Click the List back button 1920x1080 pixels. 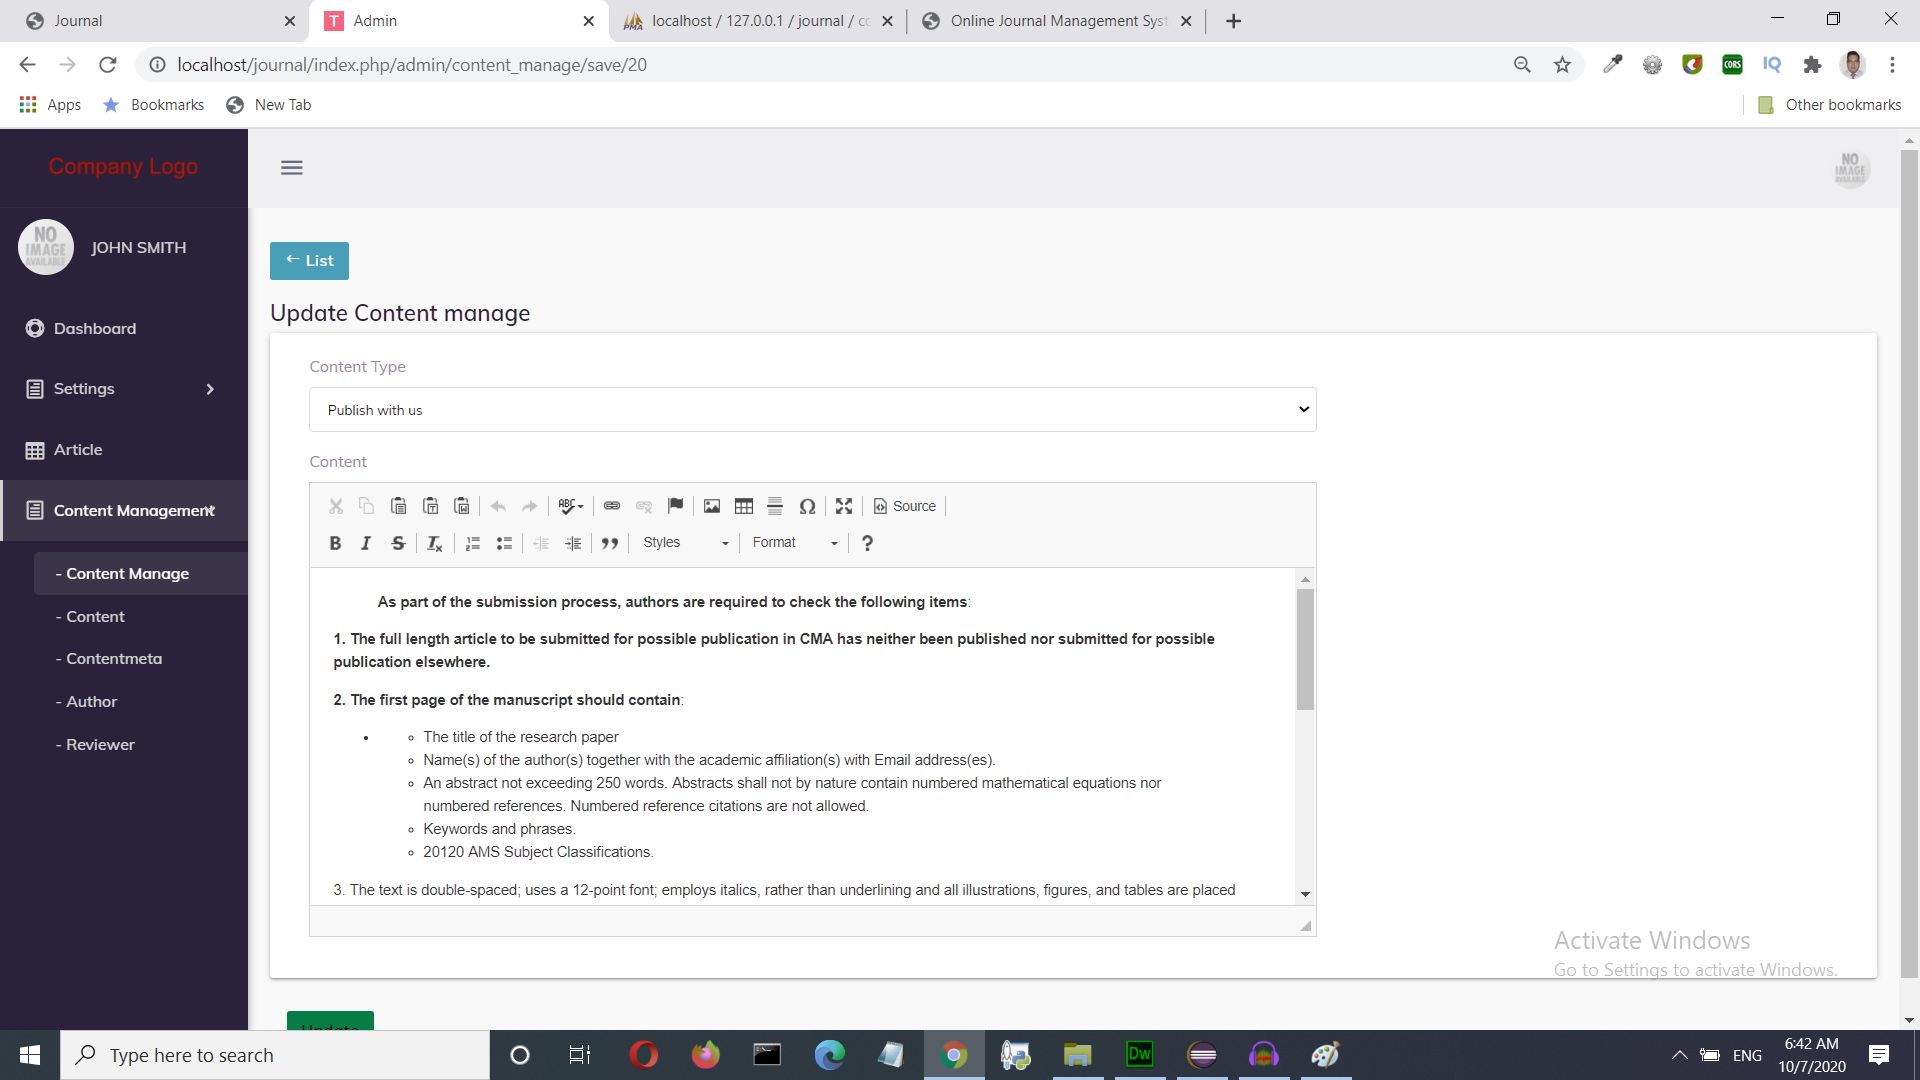[x=309, y=261]
